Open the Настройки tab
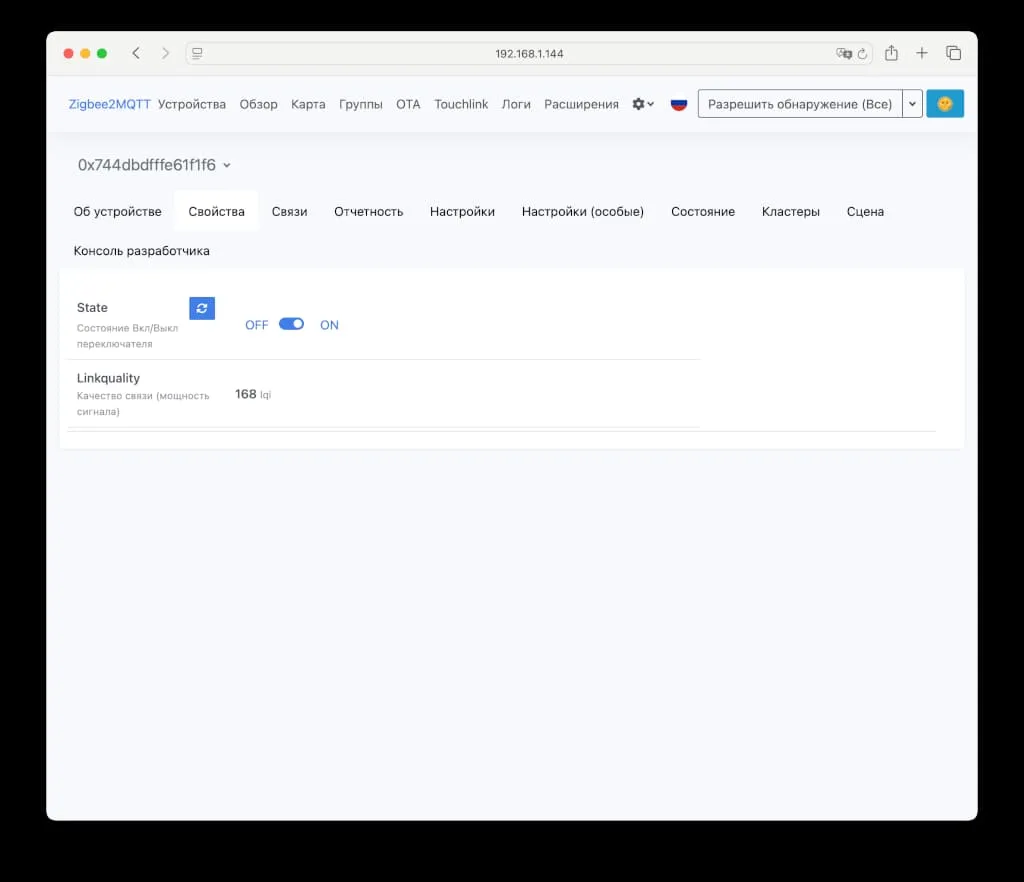The image size is (1024, 882). [x=462, y=212]
